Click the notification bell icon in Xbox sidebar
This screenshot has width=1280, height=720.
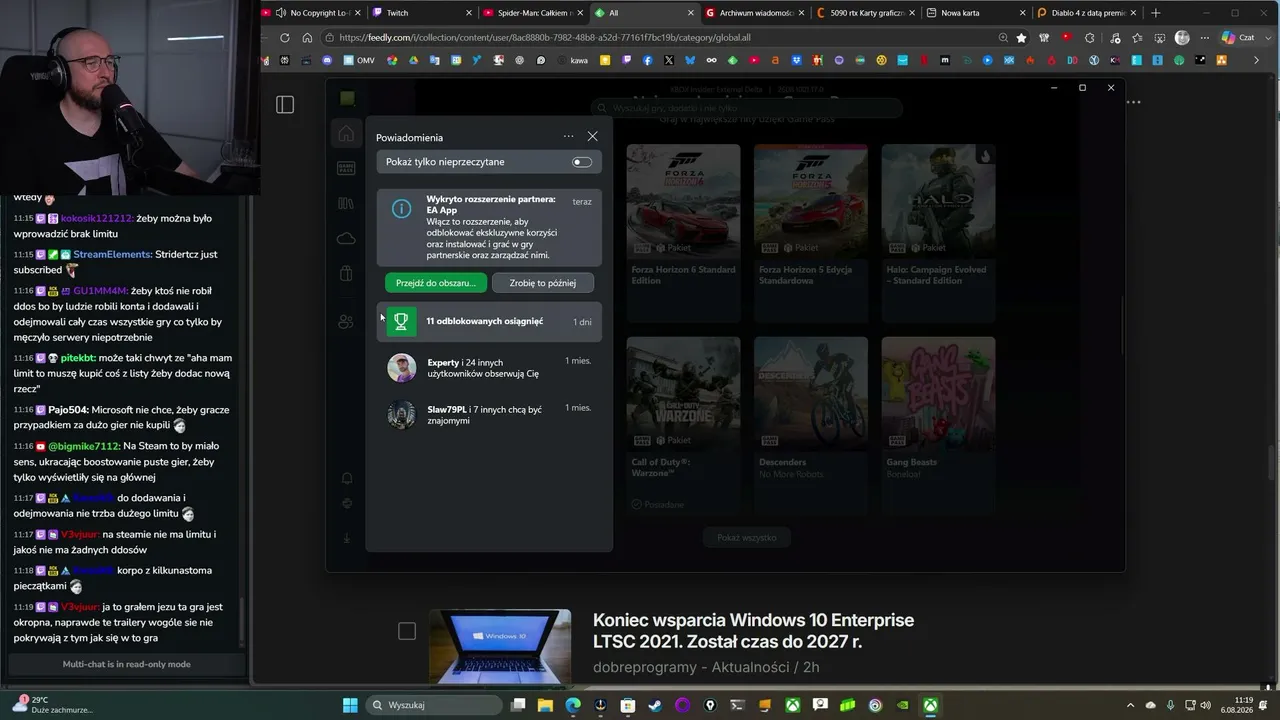click(347, 478)
